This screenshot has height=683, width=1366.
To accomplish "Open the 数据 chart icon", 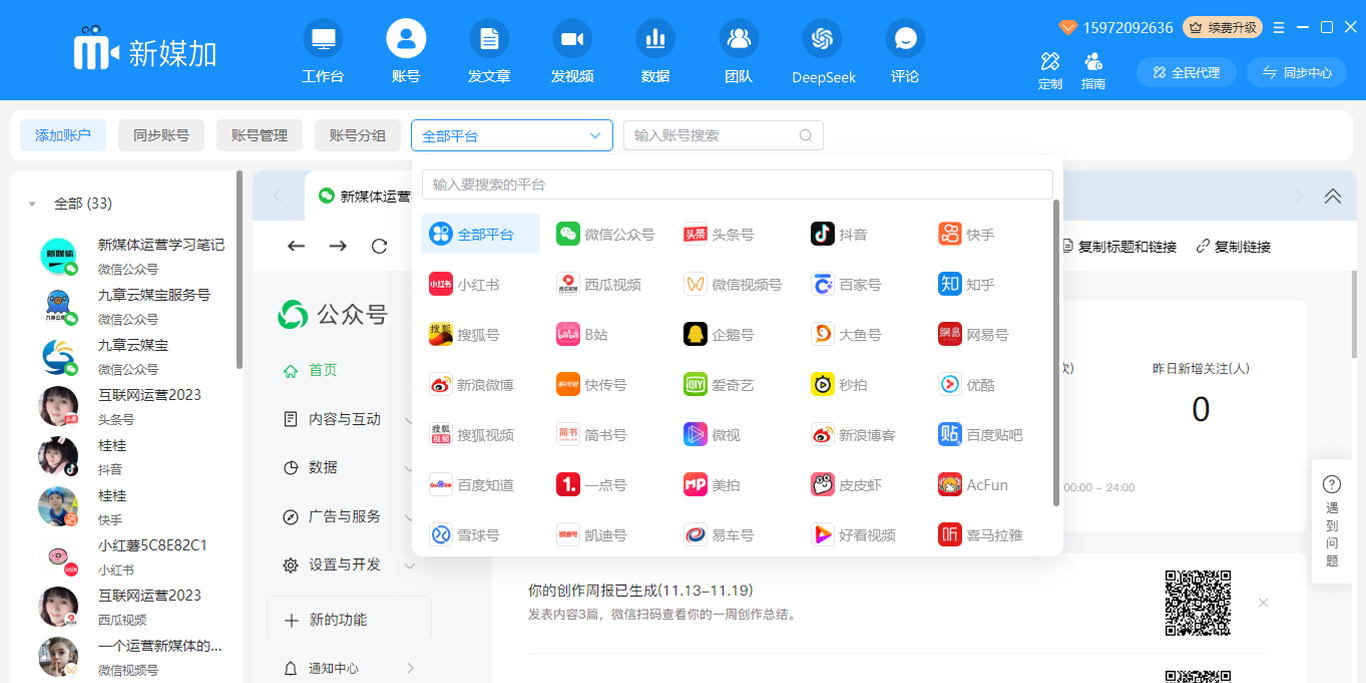I will [x=655, y=40].
